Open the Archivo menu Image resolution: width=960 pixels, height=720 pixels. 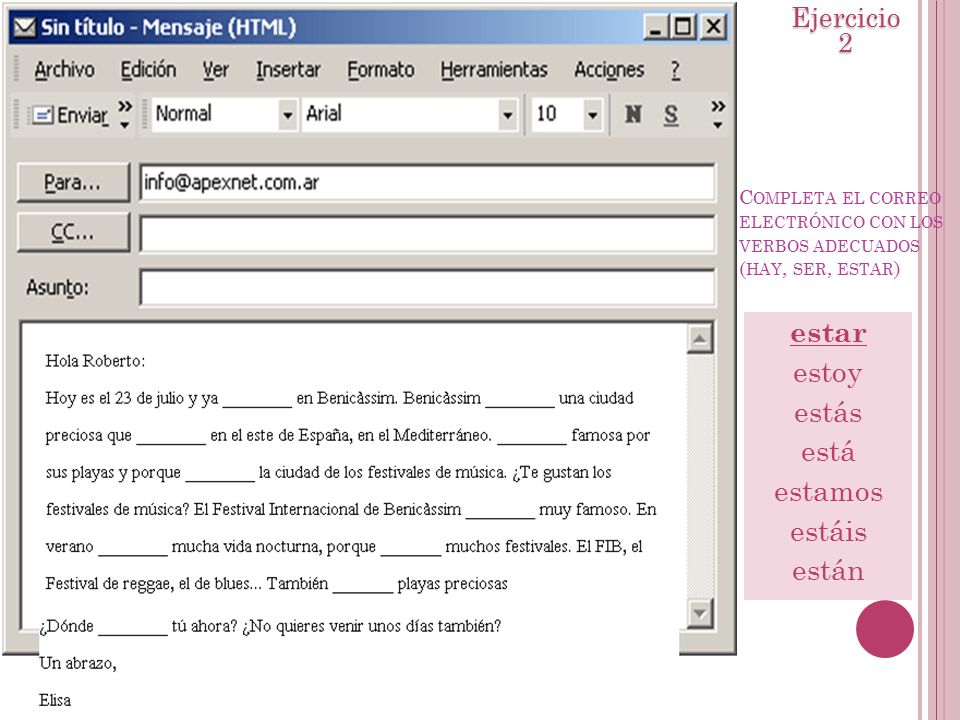pos(64,70)
